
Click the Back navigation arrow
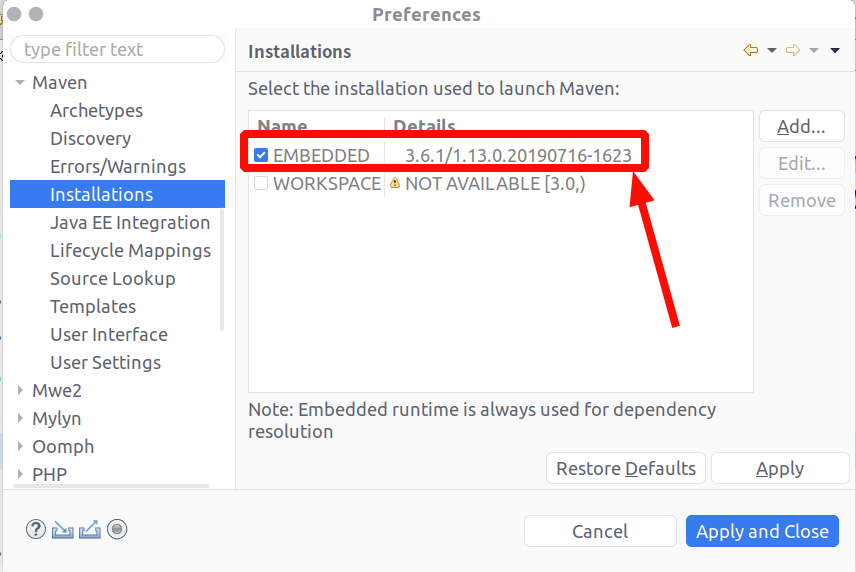[751, 51]
